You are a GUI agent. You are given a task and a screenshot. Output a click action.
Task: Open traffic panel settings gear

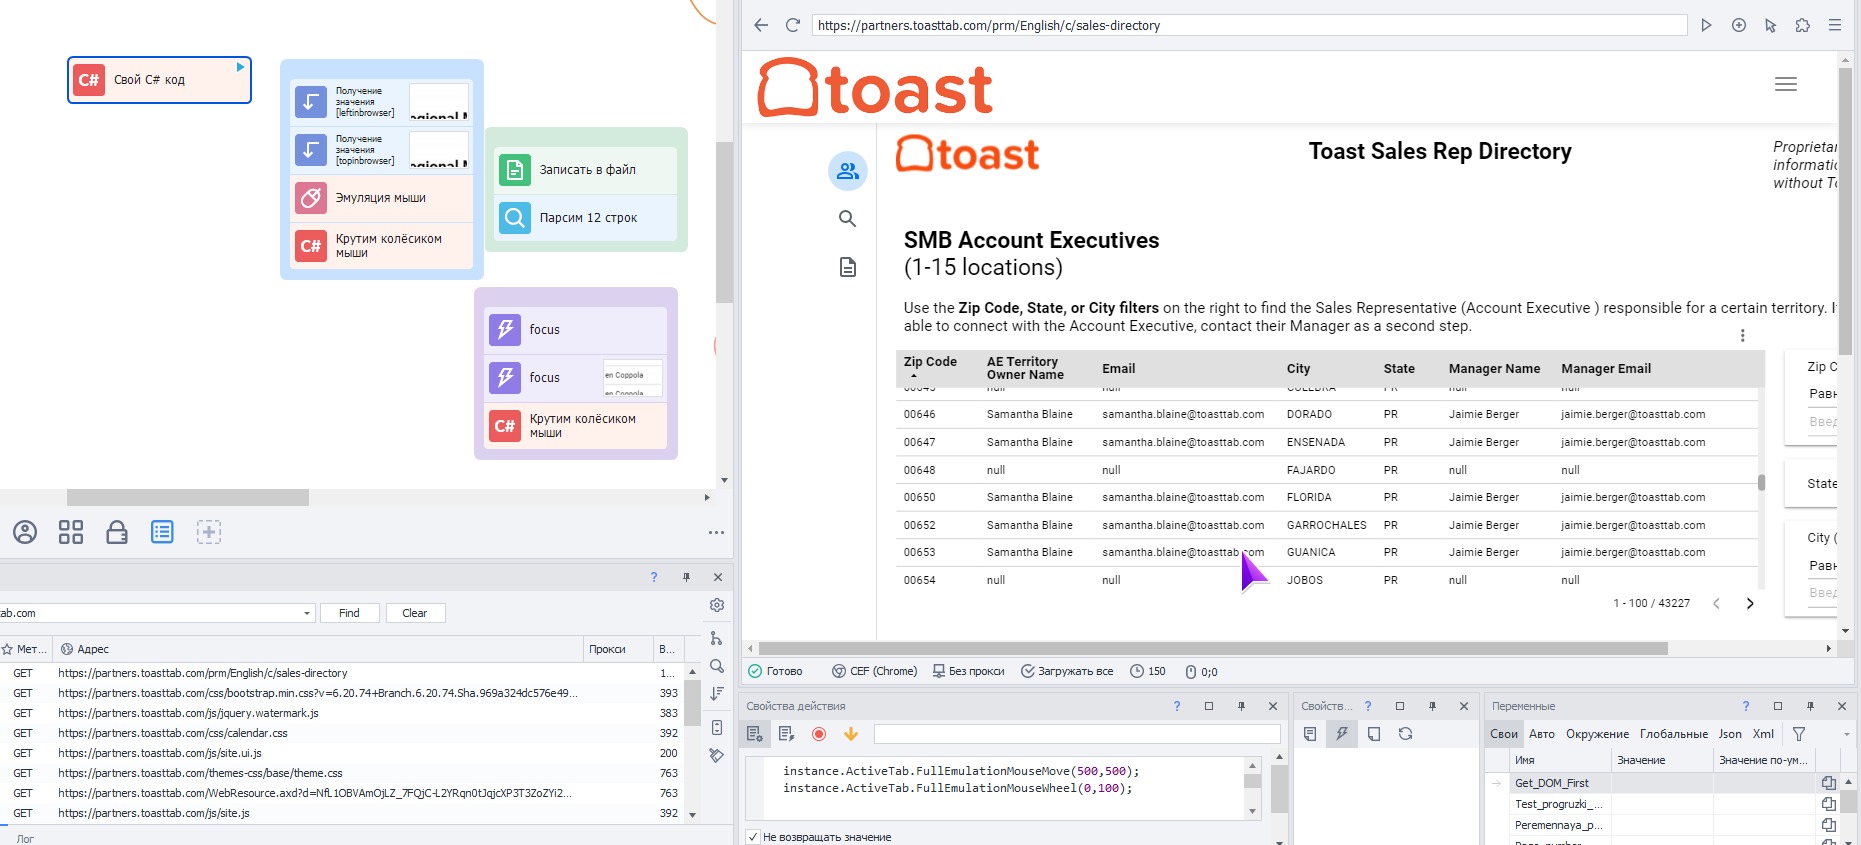[717, 605]
